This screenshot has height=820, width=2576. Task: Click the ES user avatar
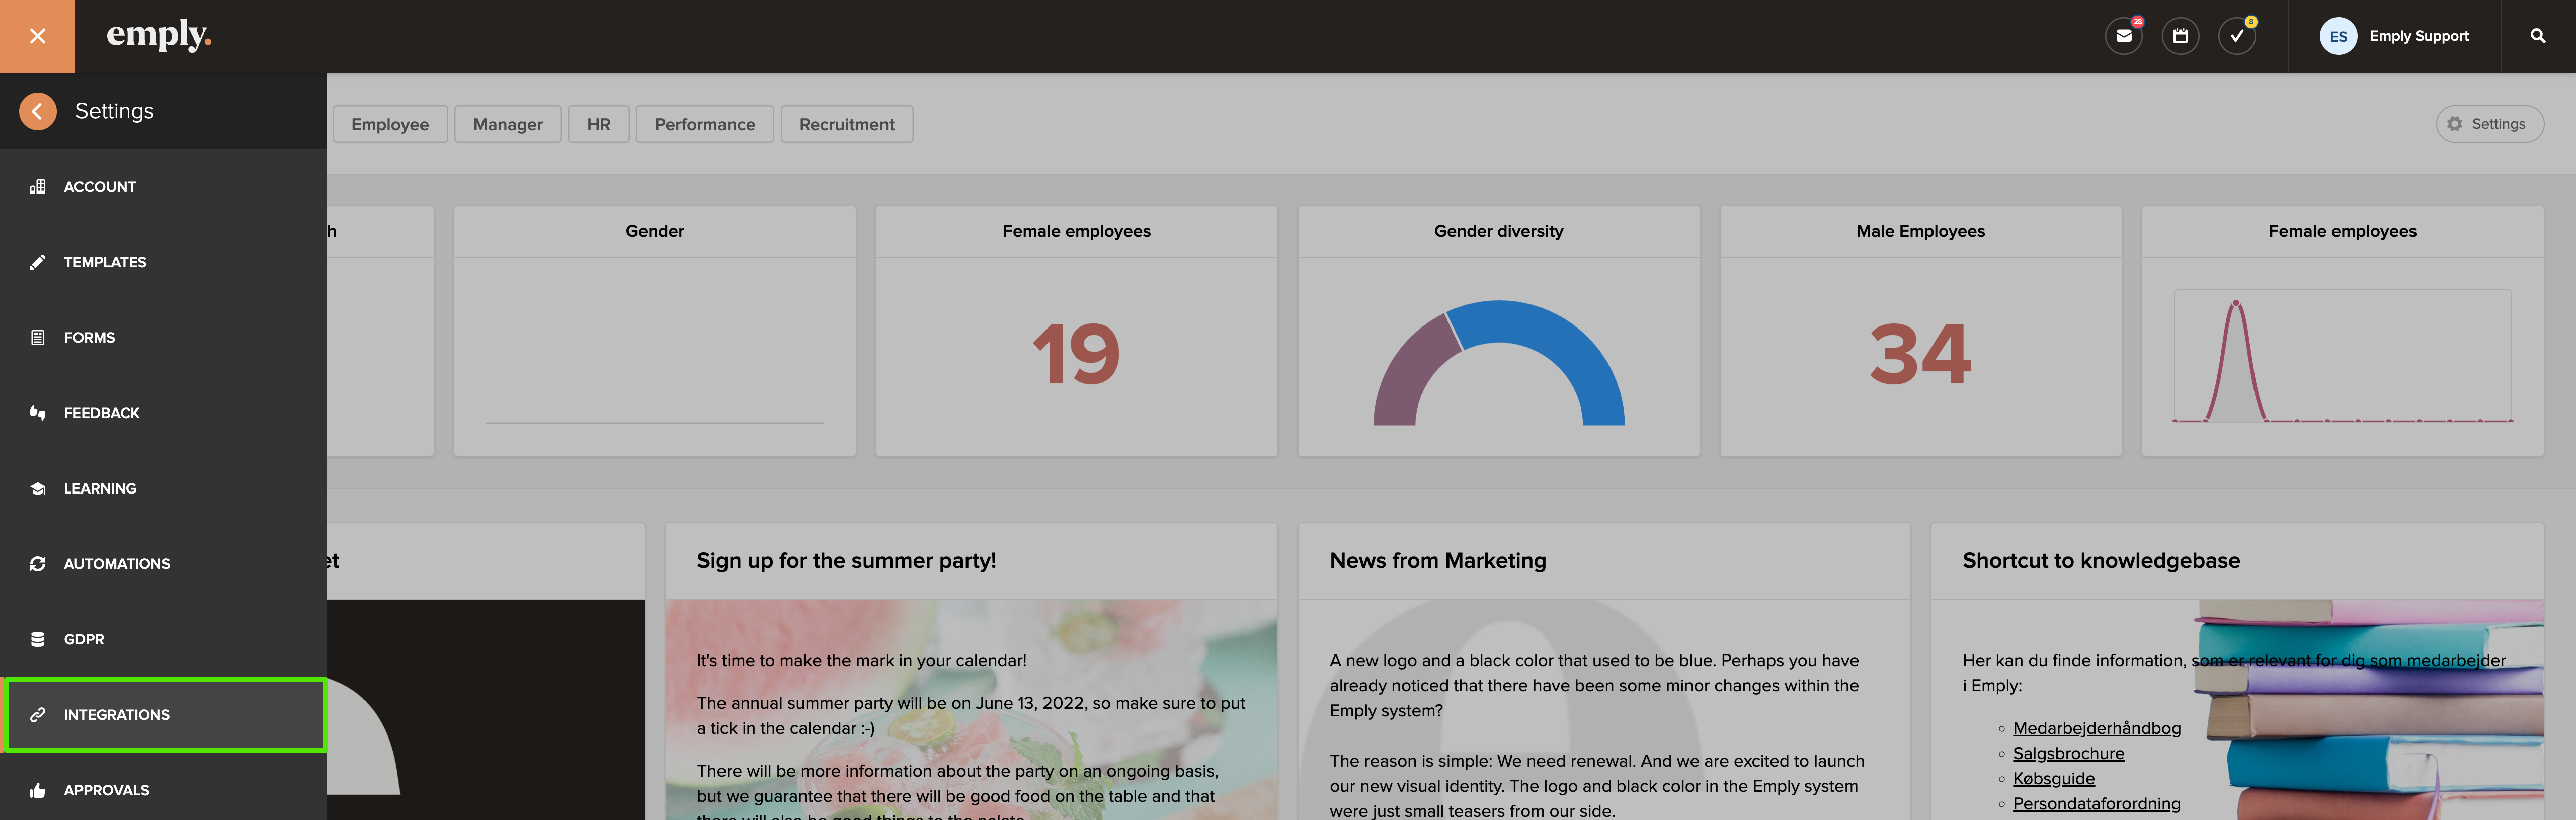click(x=2338, y=36)
